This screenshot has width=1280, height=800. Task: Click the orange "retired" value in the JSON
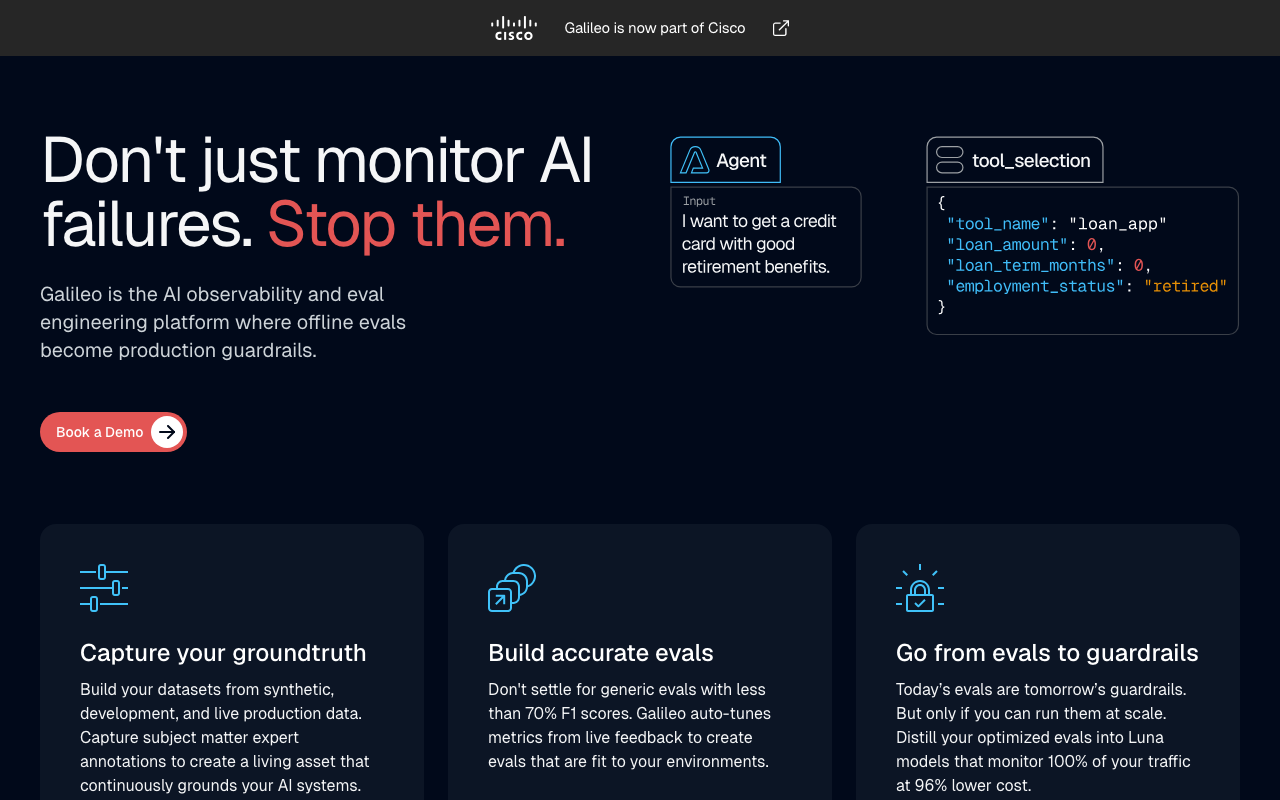click(x=1186, y=286)
